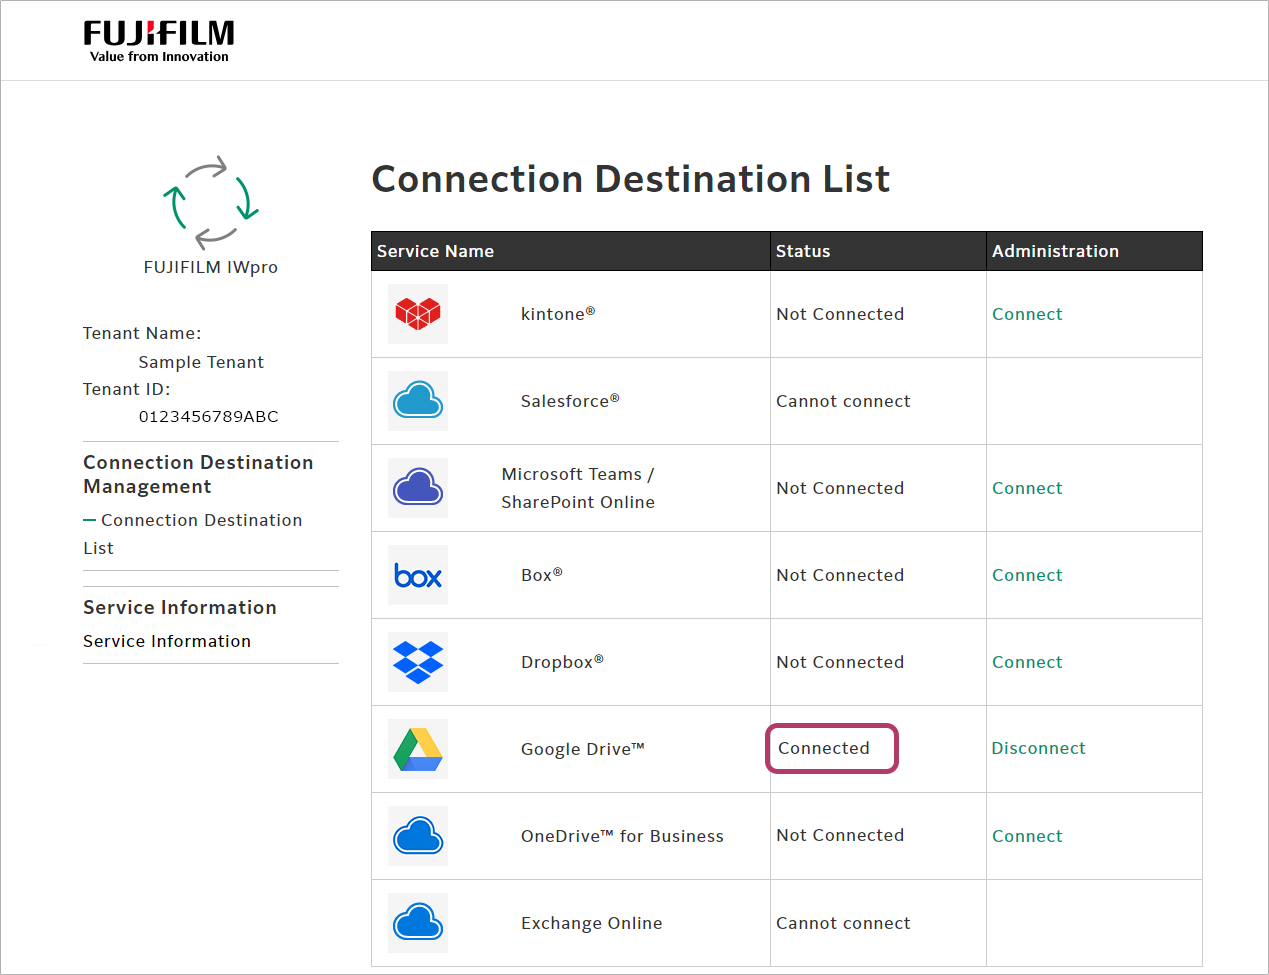This screenshot has width=1269, height=975.
Task: Click Salesforce's Cannot connect status
Action: tap(843, 401)
